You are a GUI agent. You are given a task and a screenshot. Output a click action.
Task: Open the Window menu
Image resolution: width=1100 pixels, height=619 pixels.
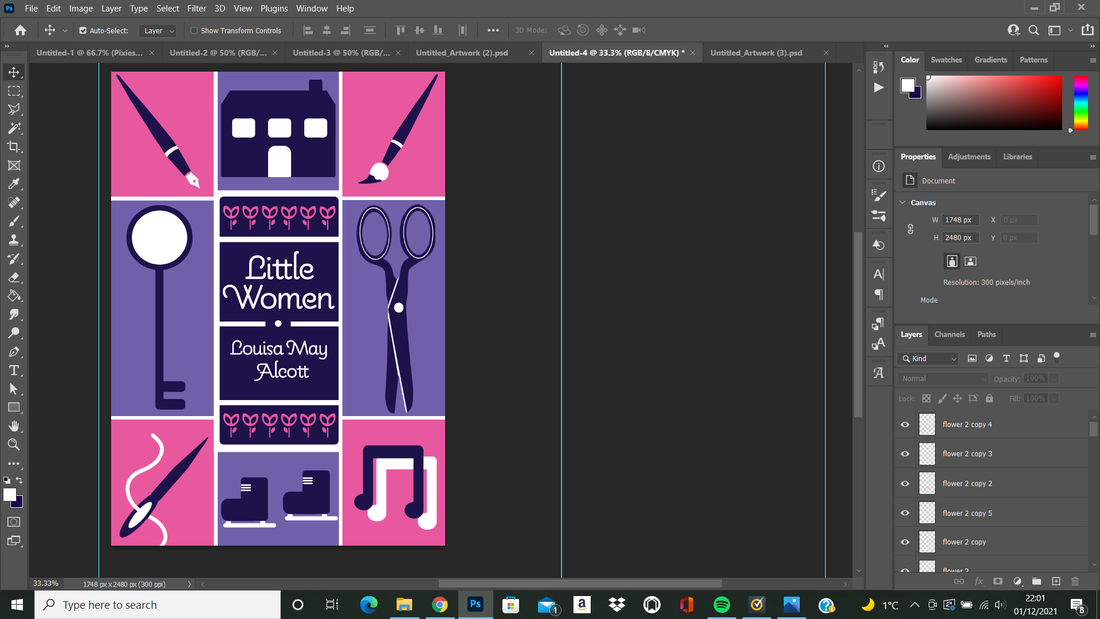311,8
